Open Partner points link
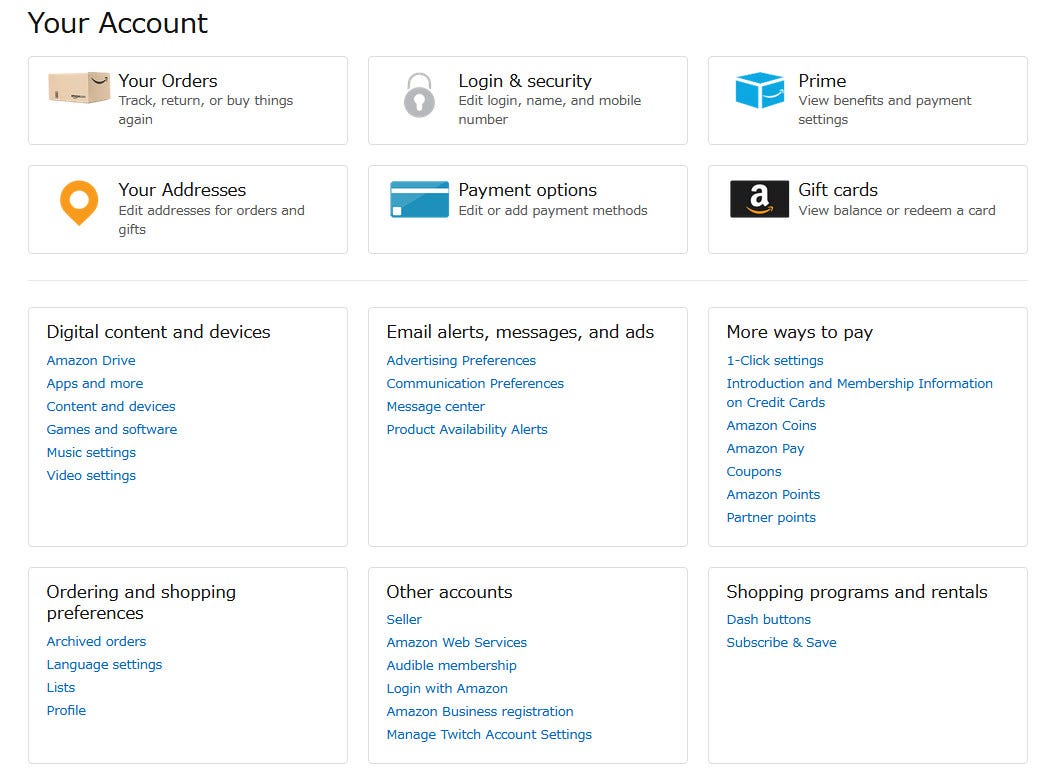The width and height of the screenshot is (1058, 777). tap(771, 517)
